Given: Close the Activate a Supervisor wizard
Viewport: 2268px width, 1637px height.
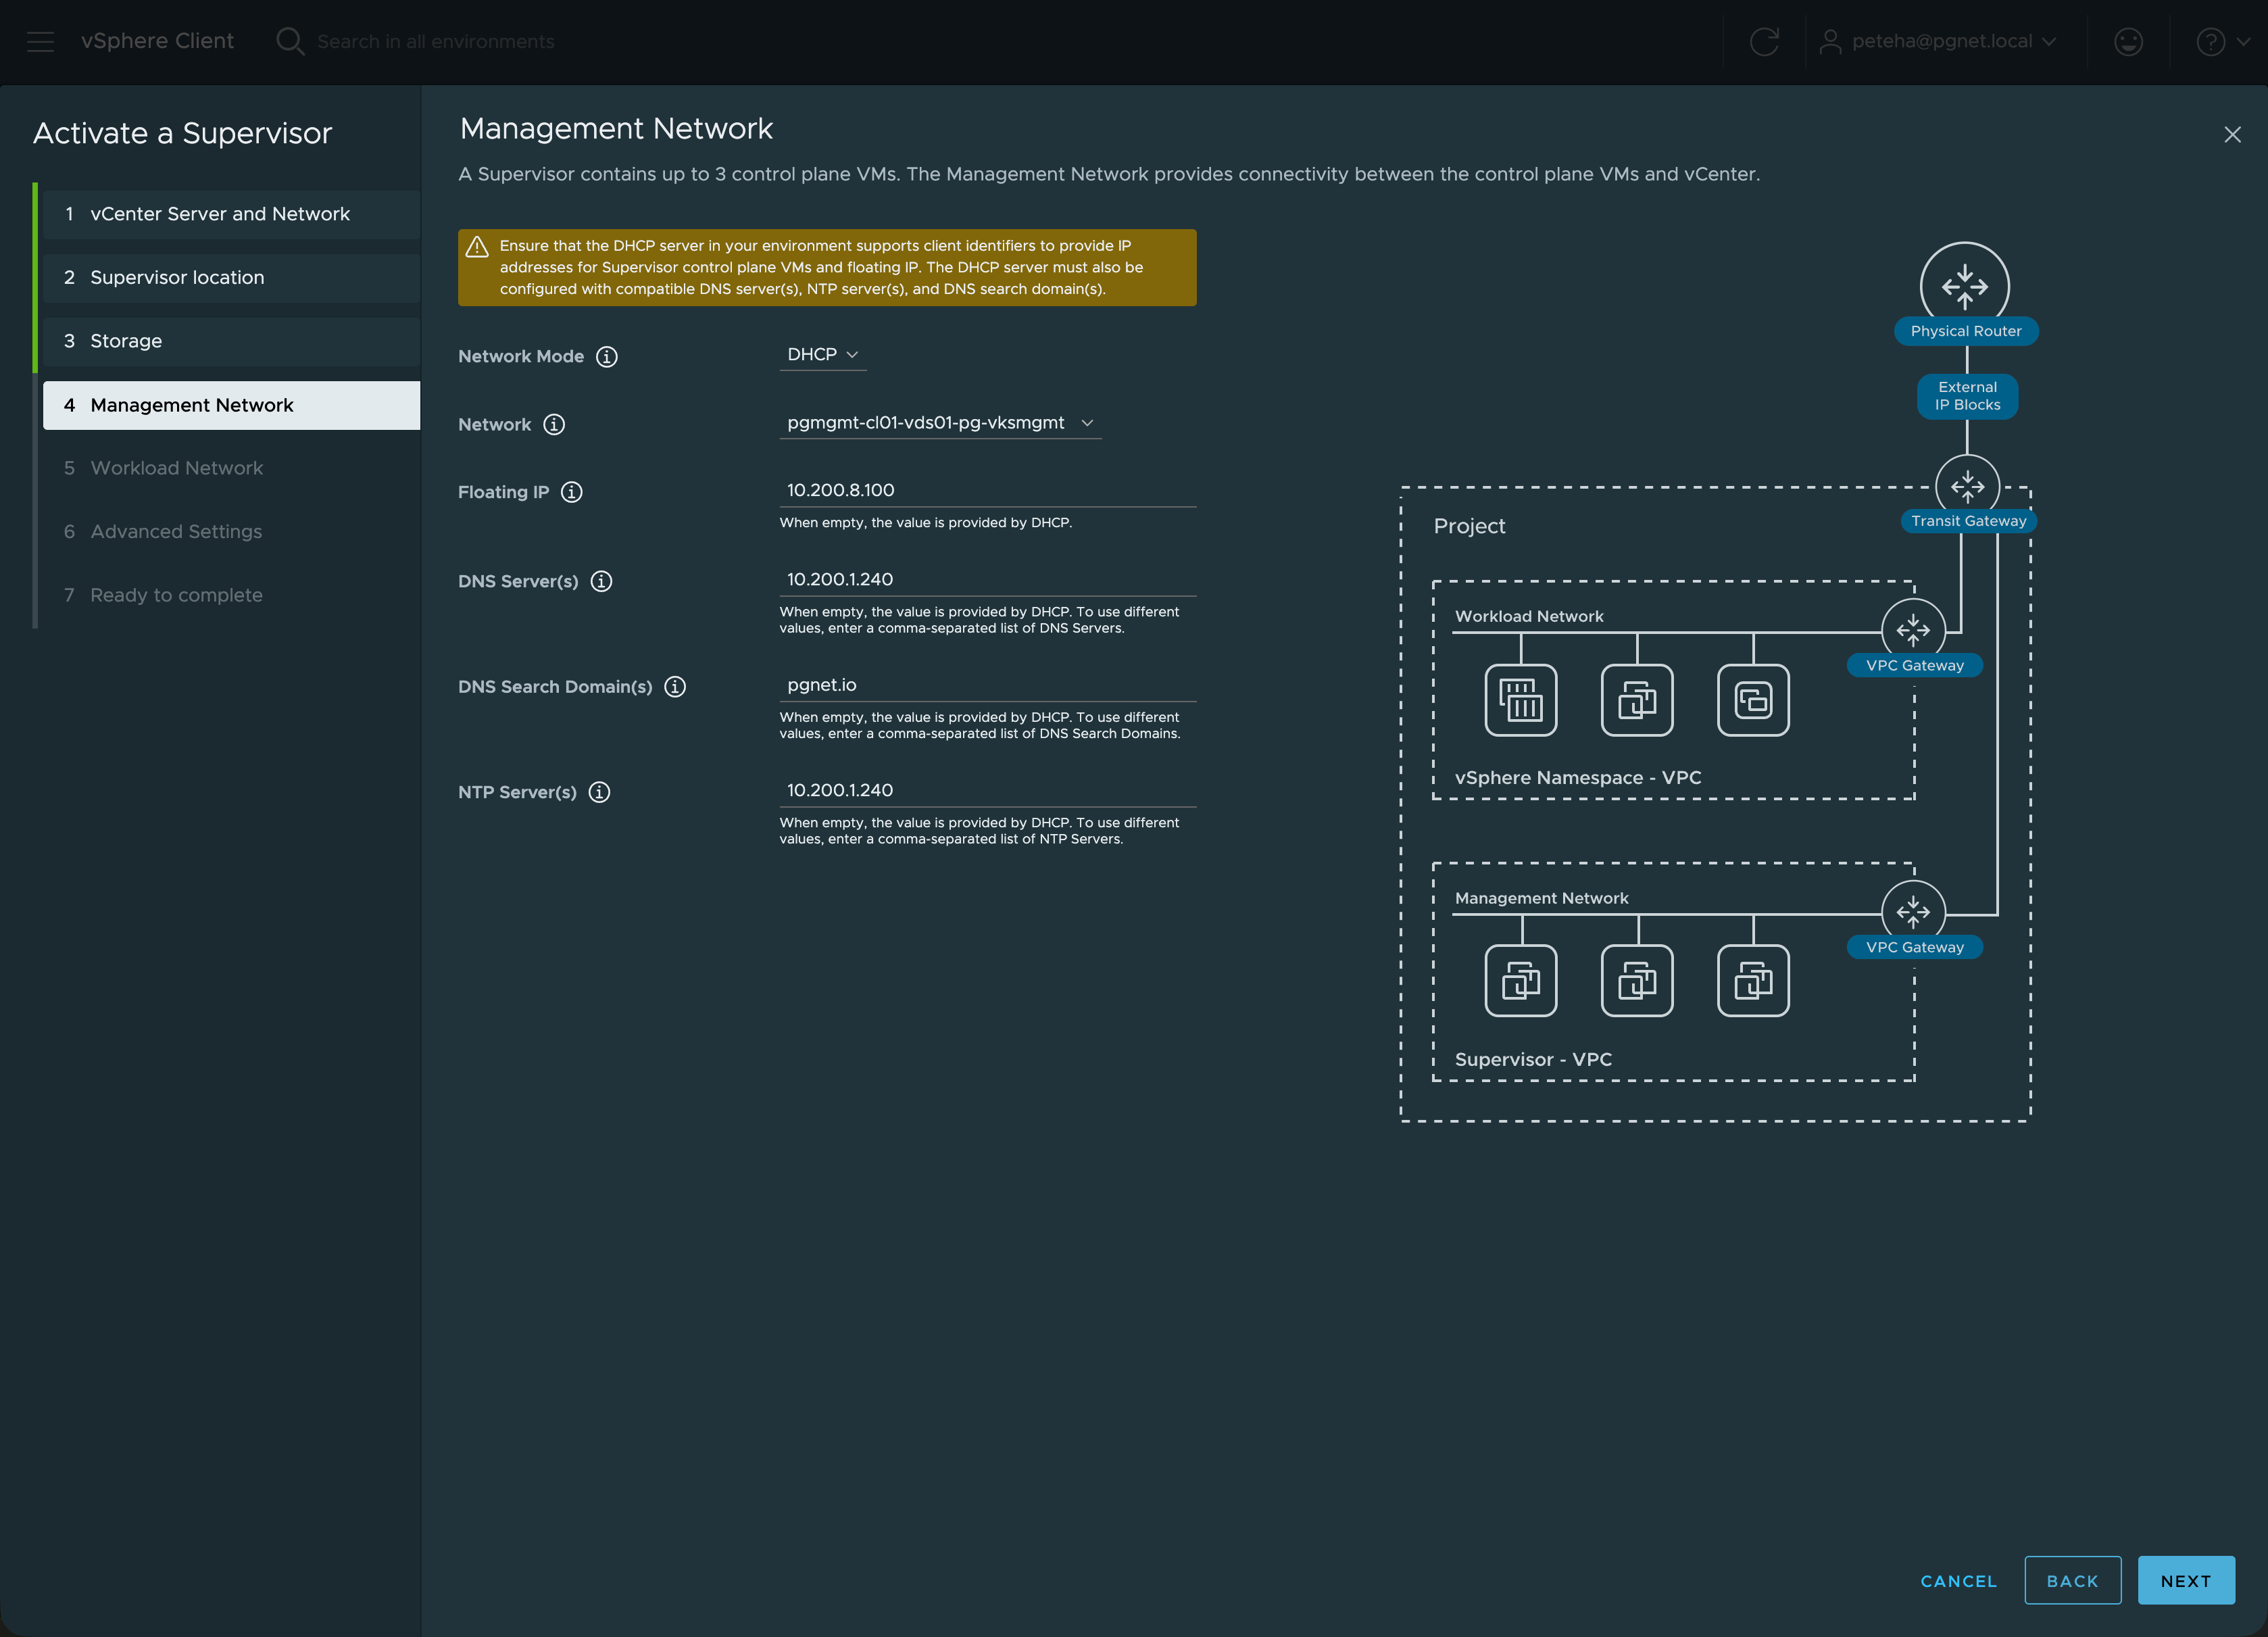Looking at the screenshot, I should pos(2232,134).
